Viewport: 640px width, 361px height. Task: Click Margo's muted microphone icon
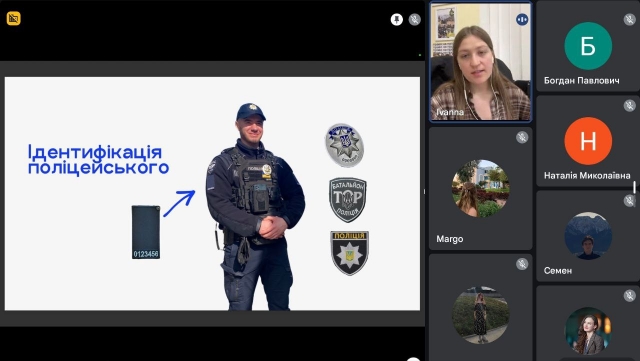click(522, 137)
